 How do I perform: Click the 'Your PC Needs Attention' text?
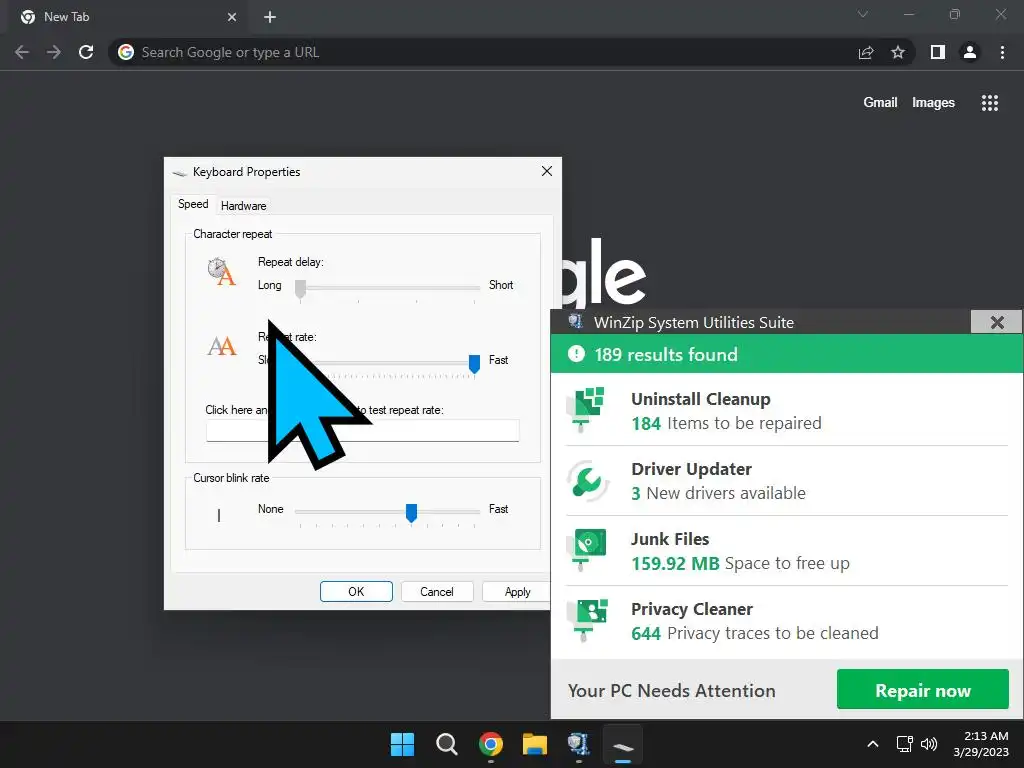(x=671, y=690)
